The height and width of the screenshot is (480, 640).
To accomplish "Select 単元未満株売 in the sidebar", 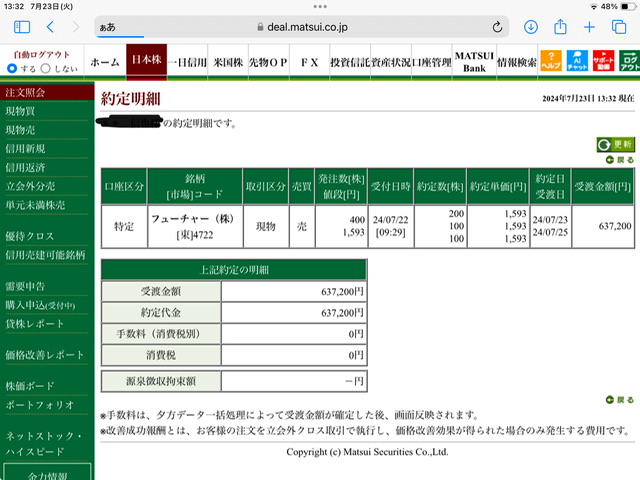I will 35,205.
